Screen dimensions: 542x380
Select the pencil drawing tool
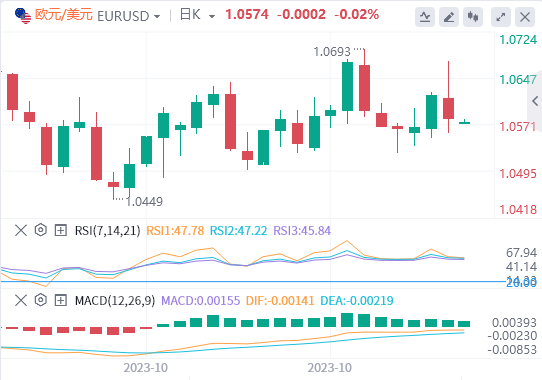coord(449,17)
